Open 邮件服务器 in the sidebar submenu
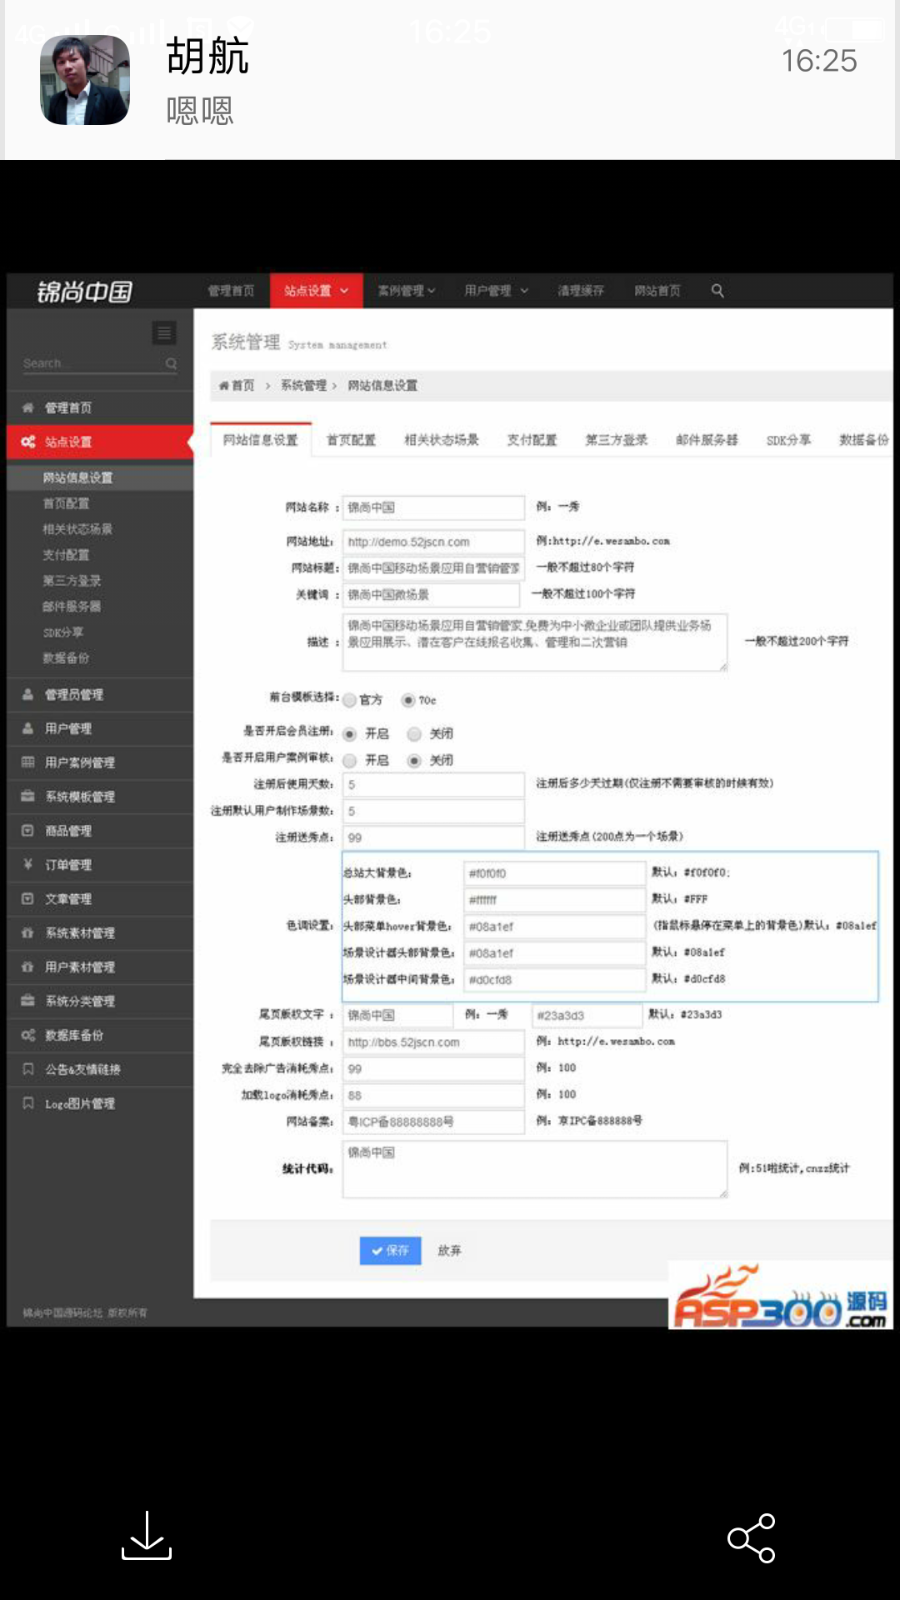 click(x=71, y=606)
